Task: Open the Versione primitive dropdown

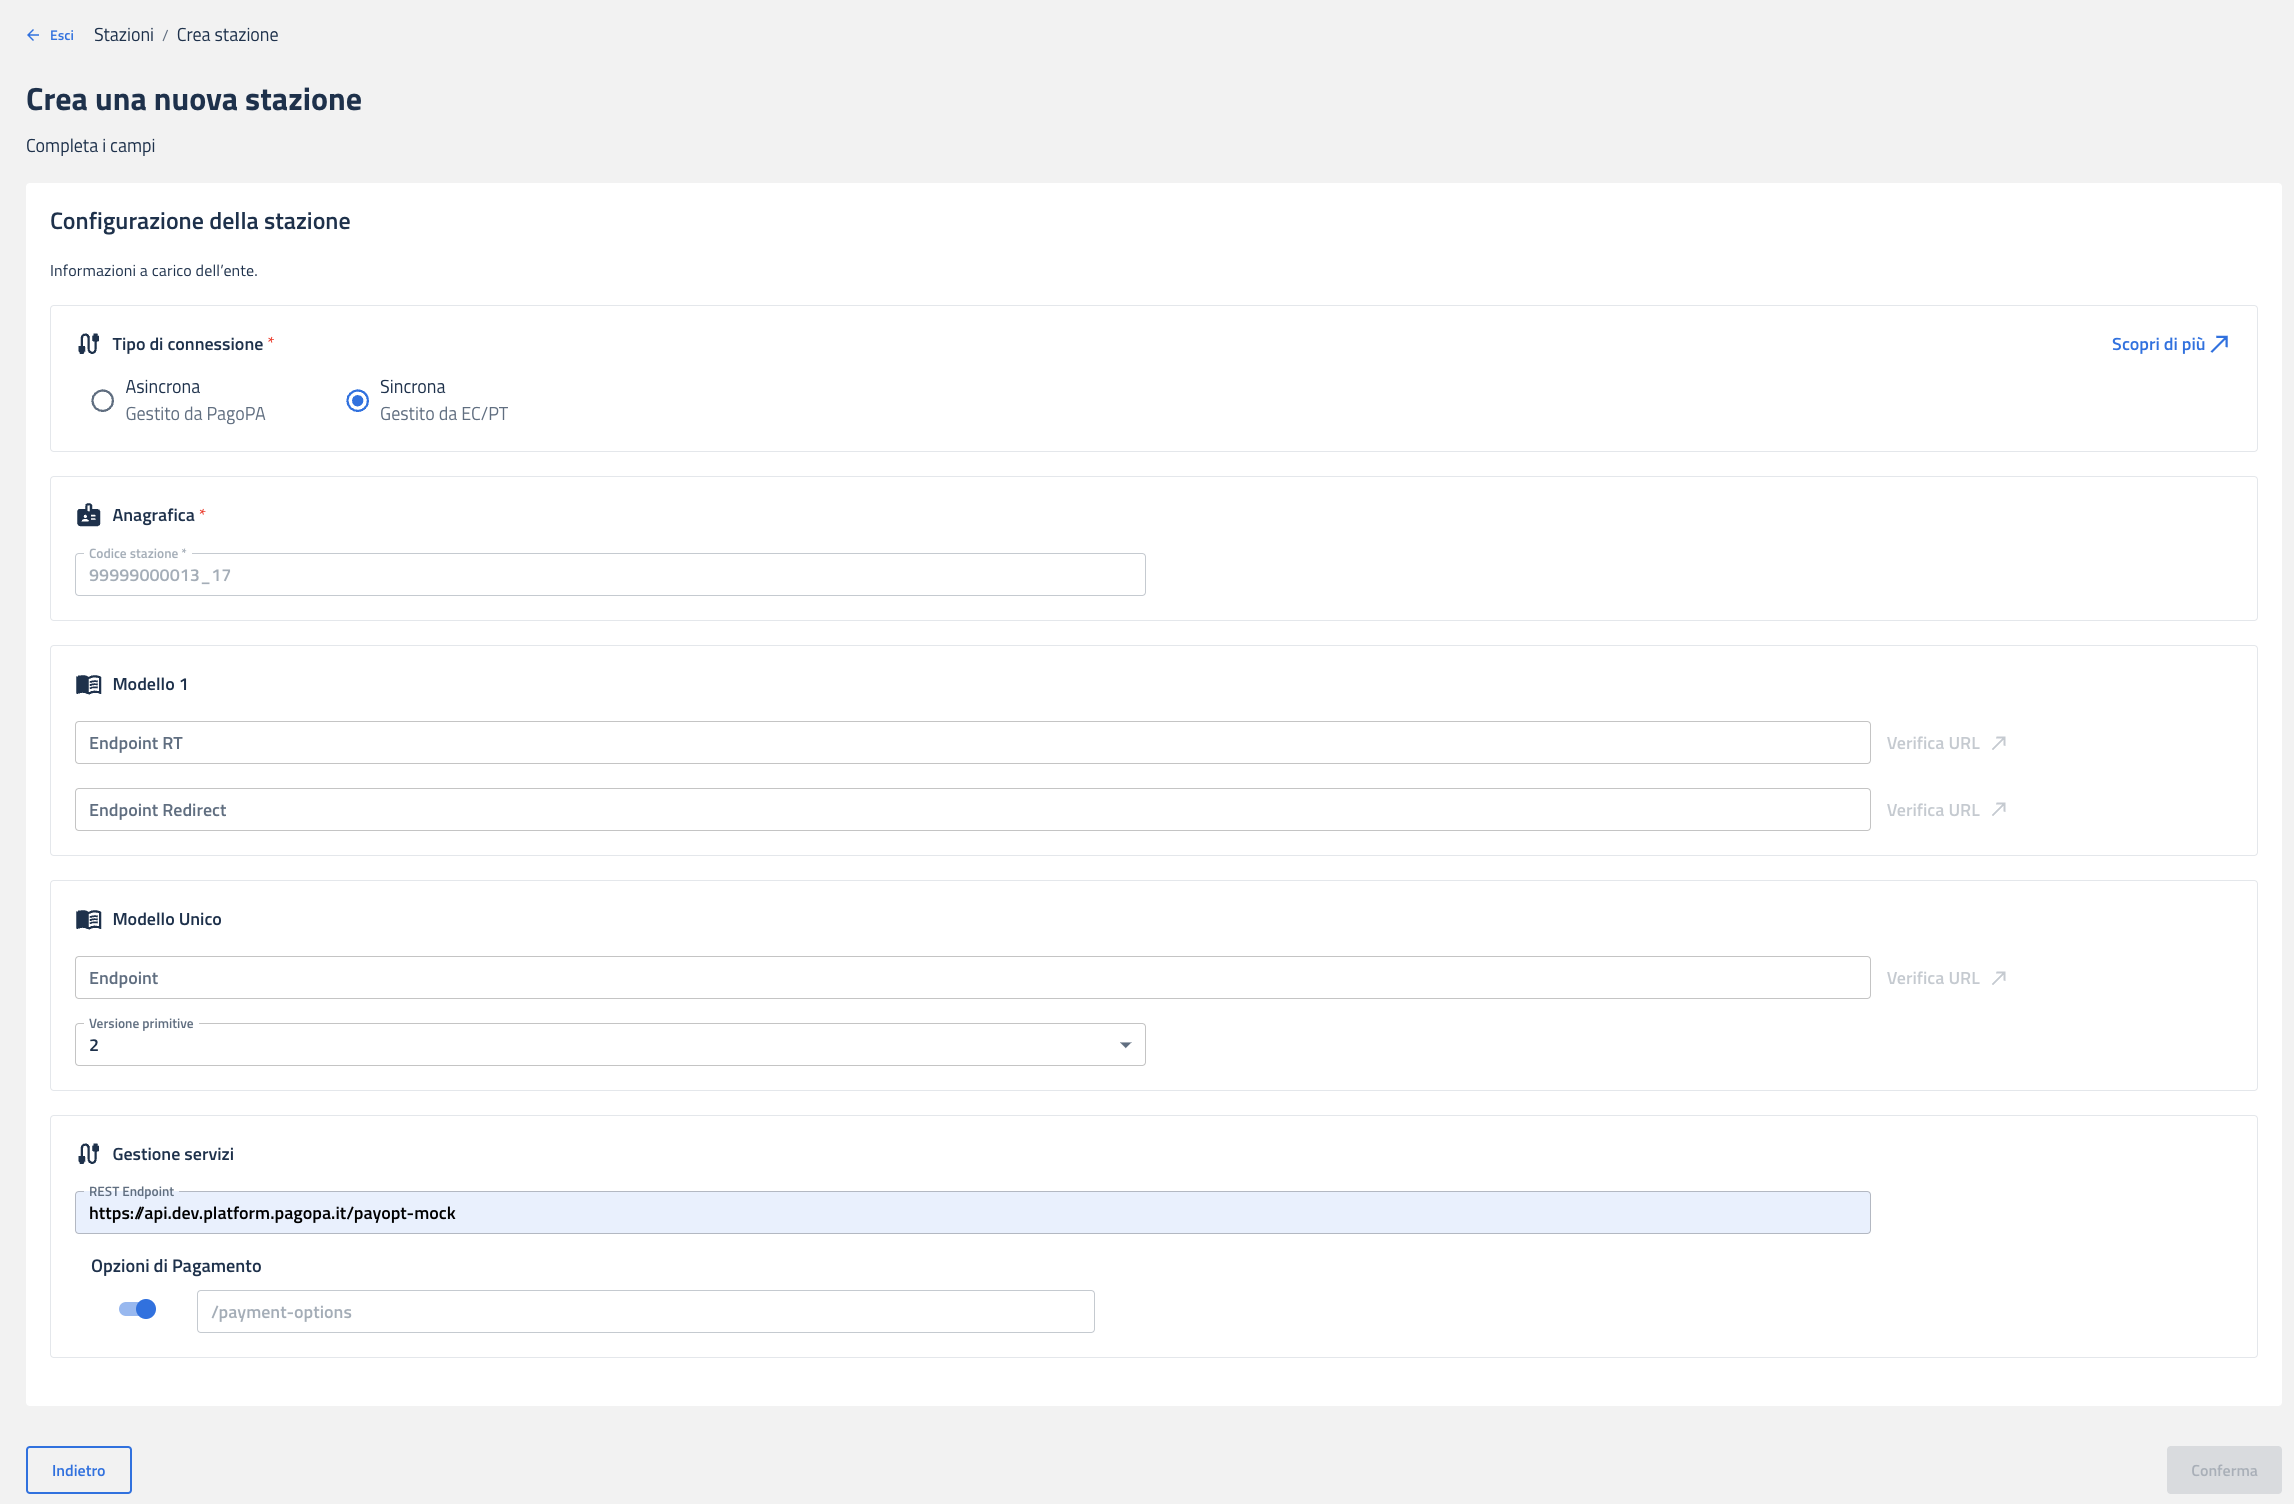Action: click(x=609, y=1045)
